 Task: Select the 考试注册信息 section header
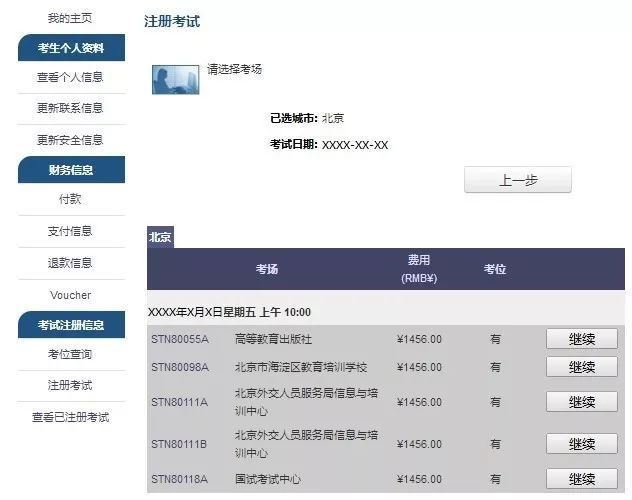coord(71,325)
